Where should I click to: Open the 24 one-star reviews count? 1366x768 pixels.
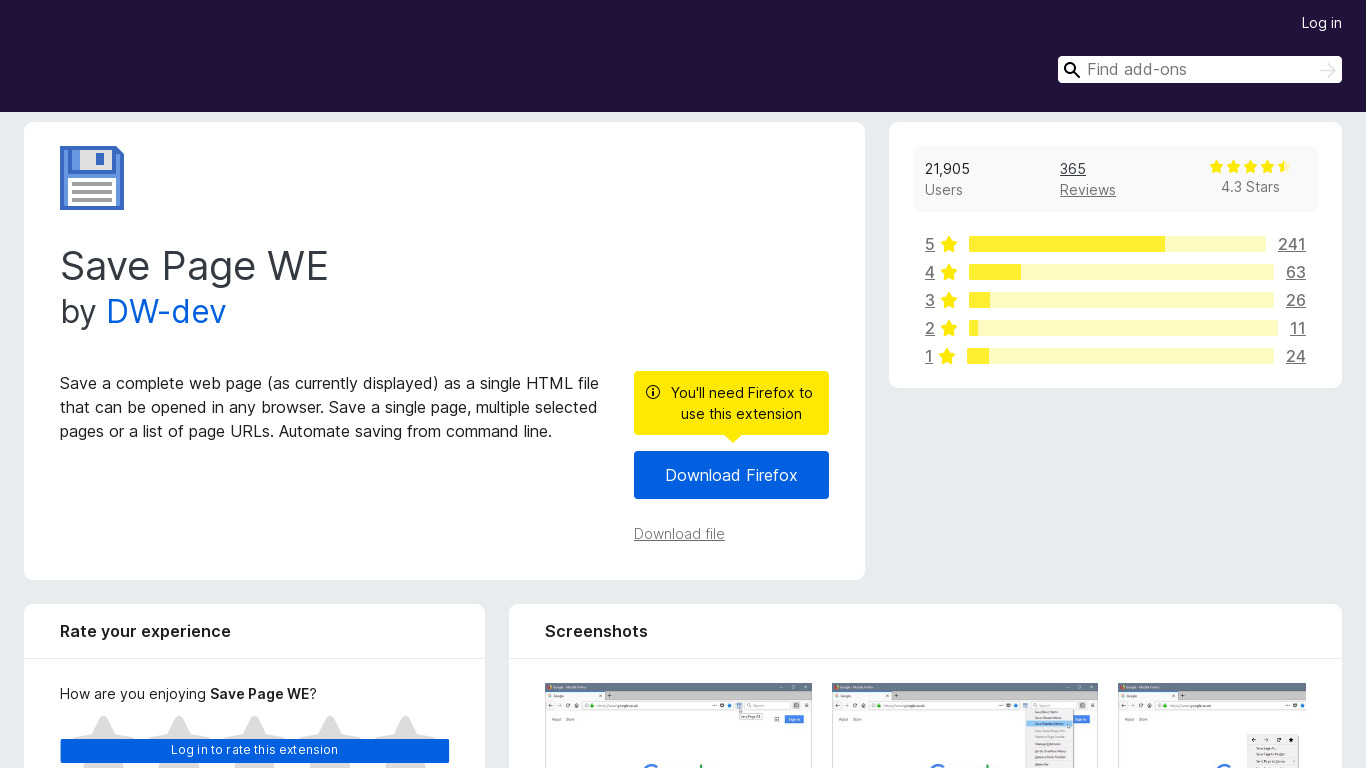[1296, 356]
